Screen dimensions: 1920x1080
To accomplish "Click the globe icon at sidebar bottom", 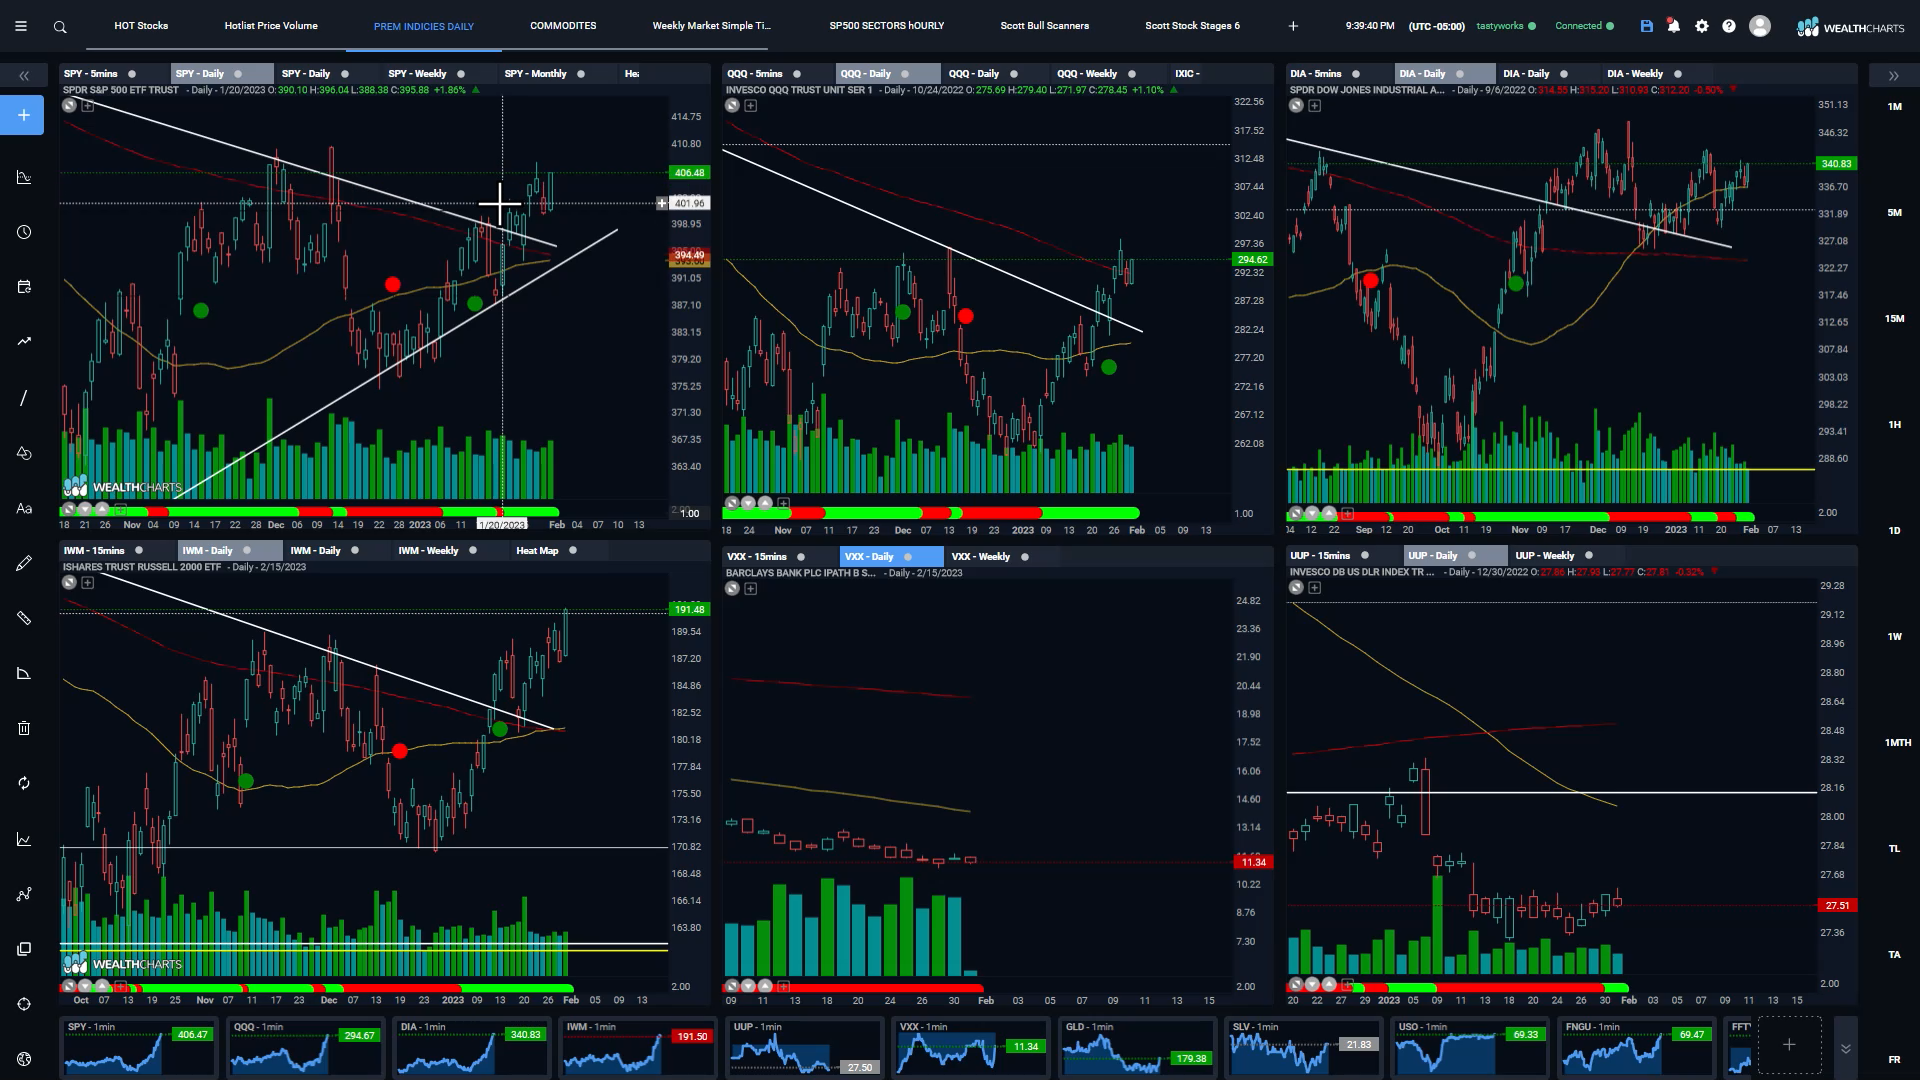I will [24, 1059].
